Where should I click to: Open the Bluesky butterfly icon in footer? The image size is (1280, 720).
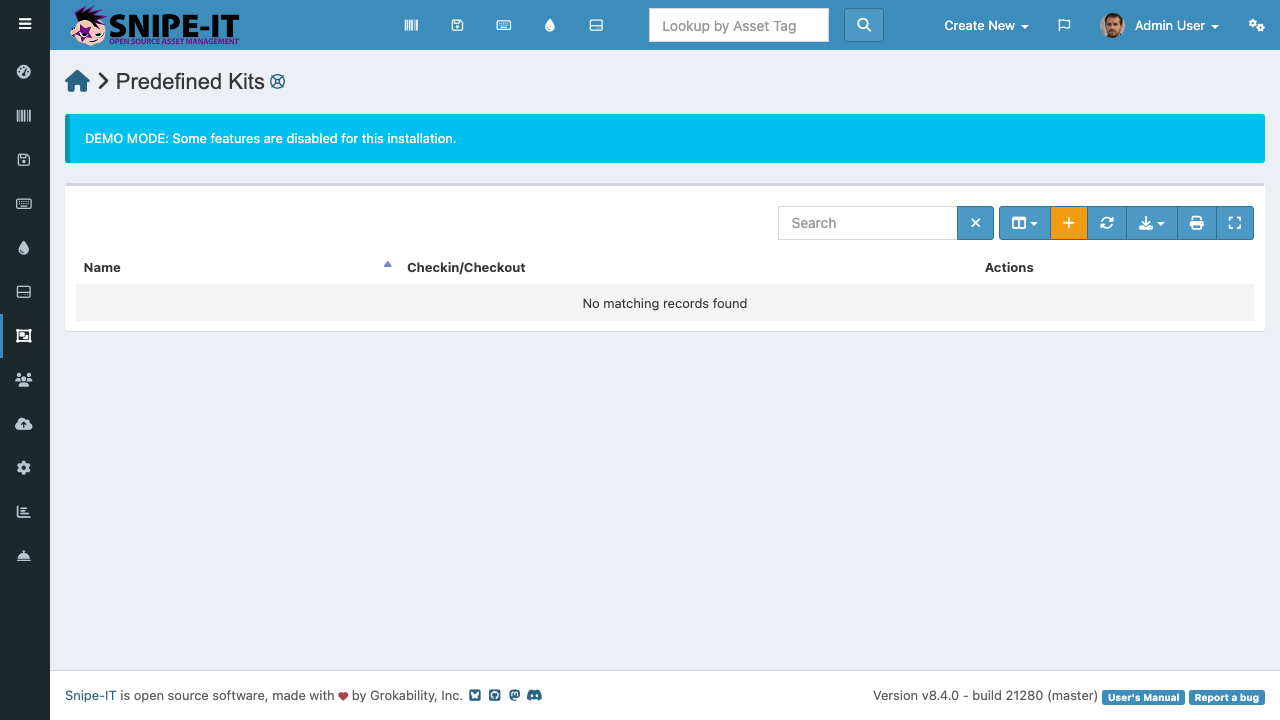[475, 695]
